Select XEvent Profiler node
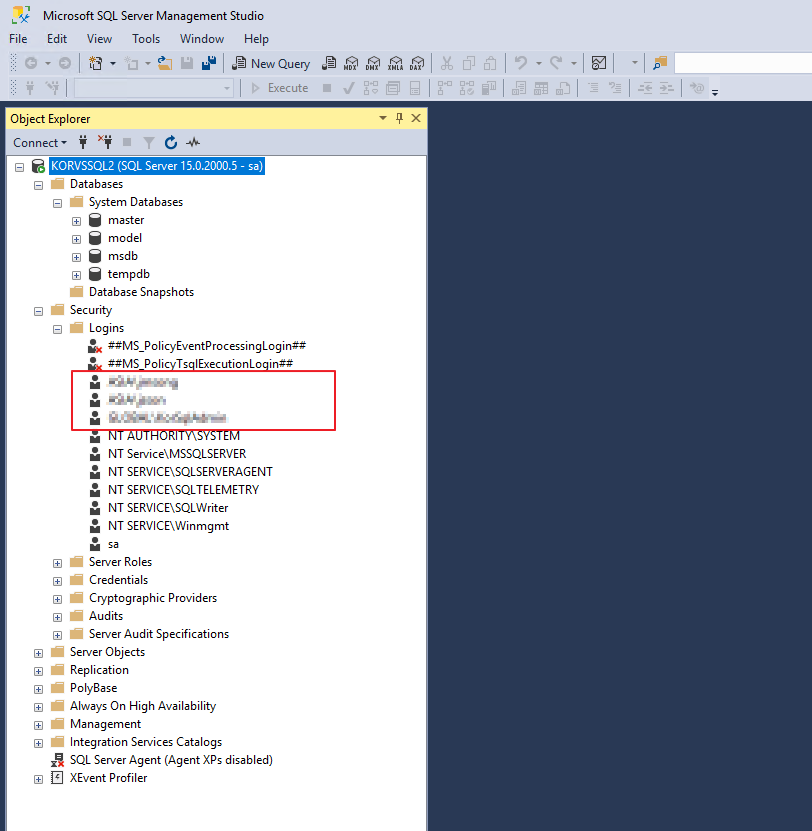The image size is (812, 831). (x=108, y=778)
